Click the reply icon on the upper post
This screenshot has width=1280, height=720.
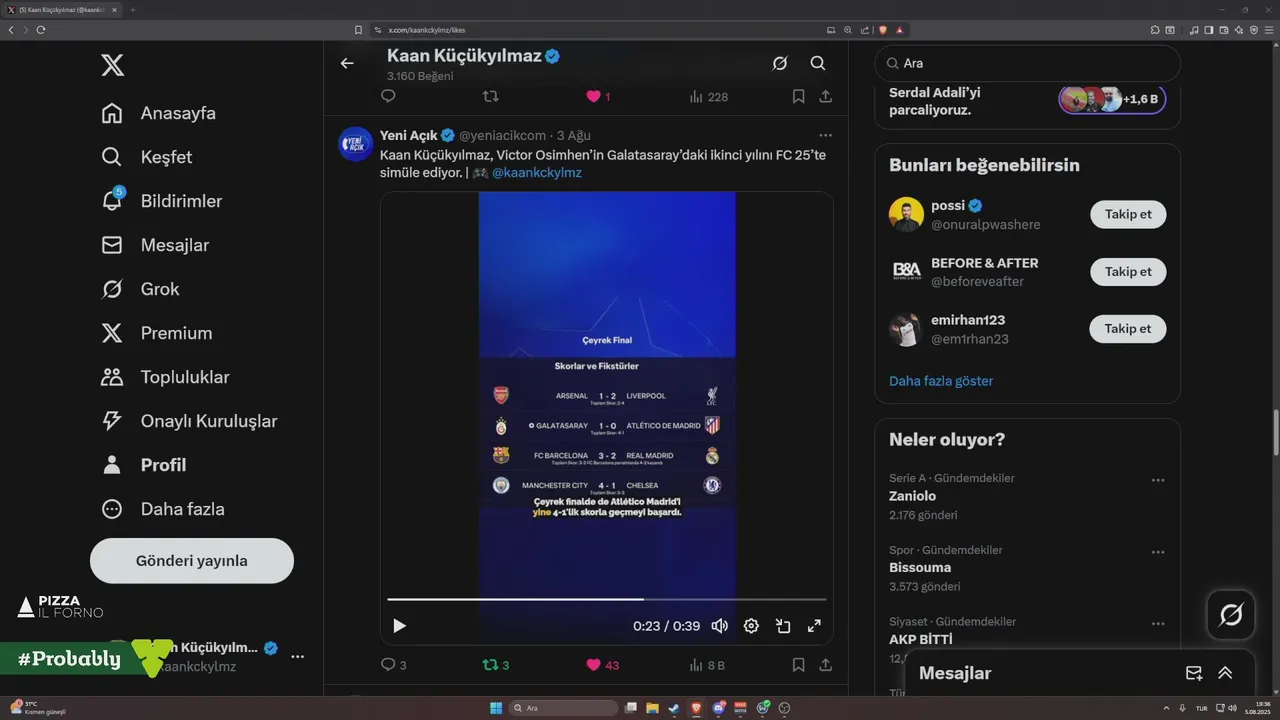(388, 96)
